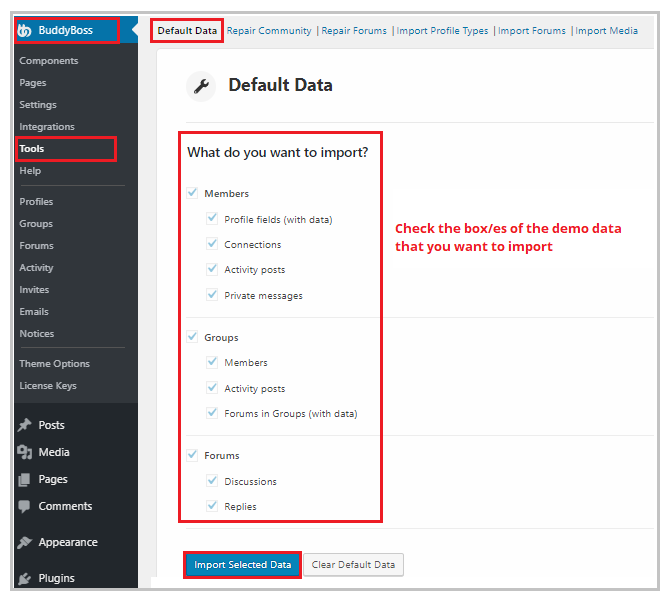Open the Repair Community tab
The width and height of the screenshot is (672, 604).
click(x=269, y=31)
